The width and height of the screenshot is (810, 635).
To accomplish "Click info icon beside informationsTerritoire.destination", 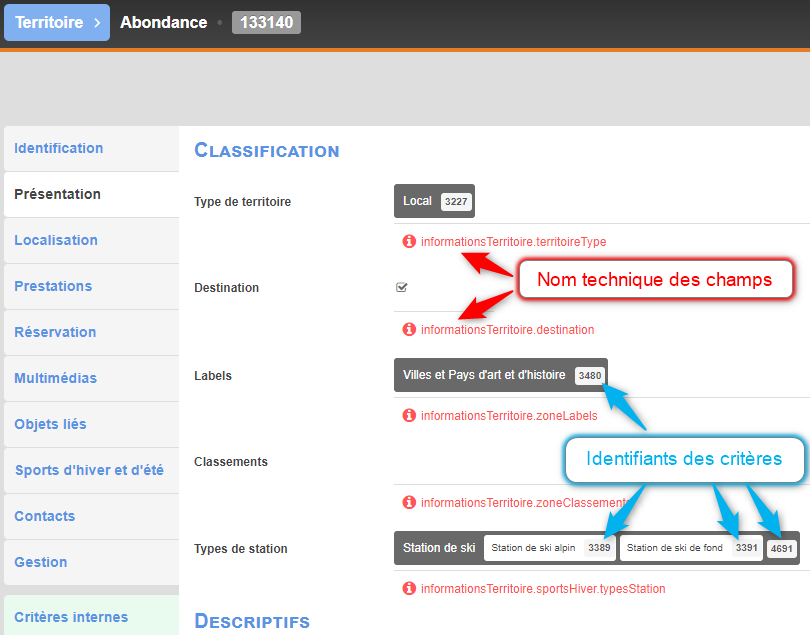I will [x=409, y=329].
